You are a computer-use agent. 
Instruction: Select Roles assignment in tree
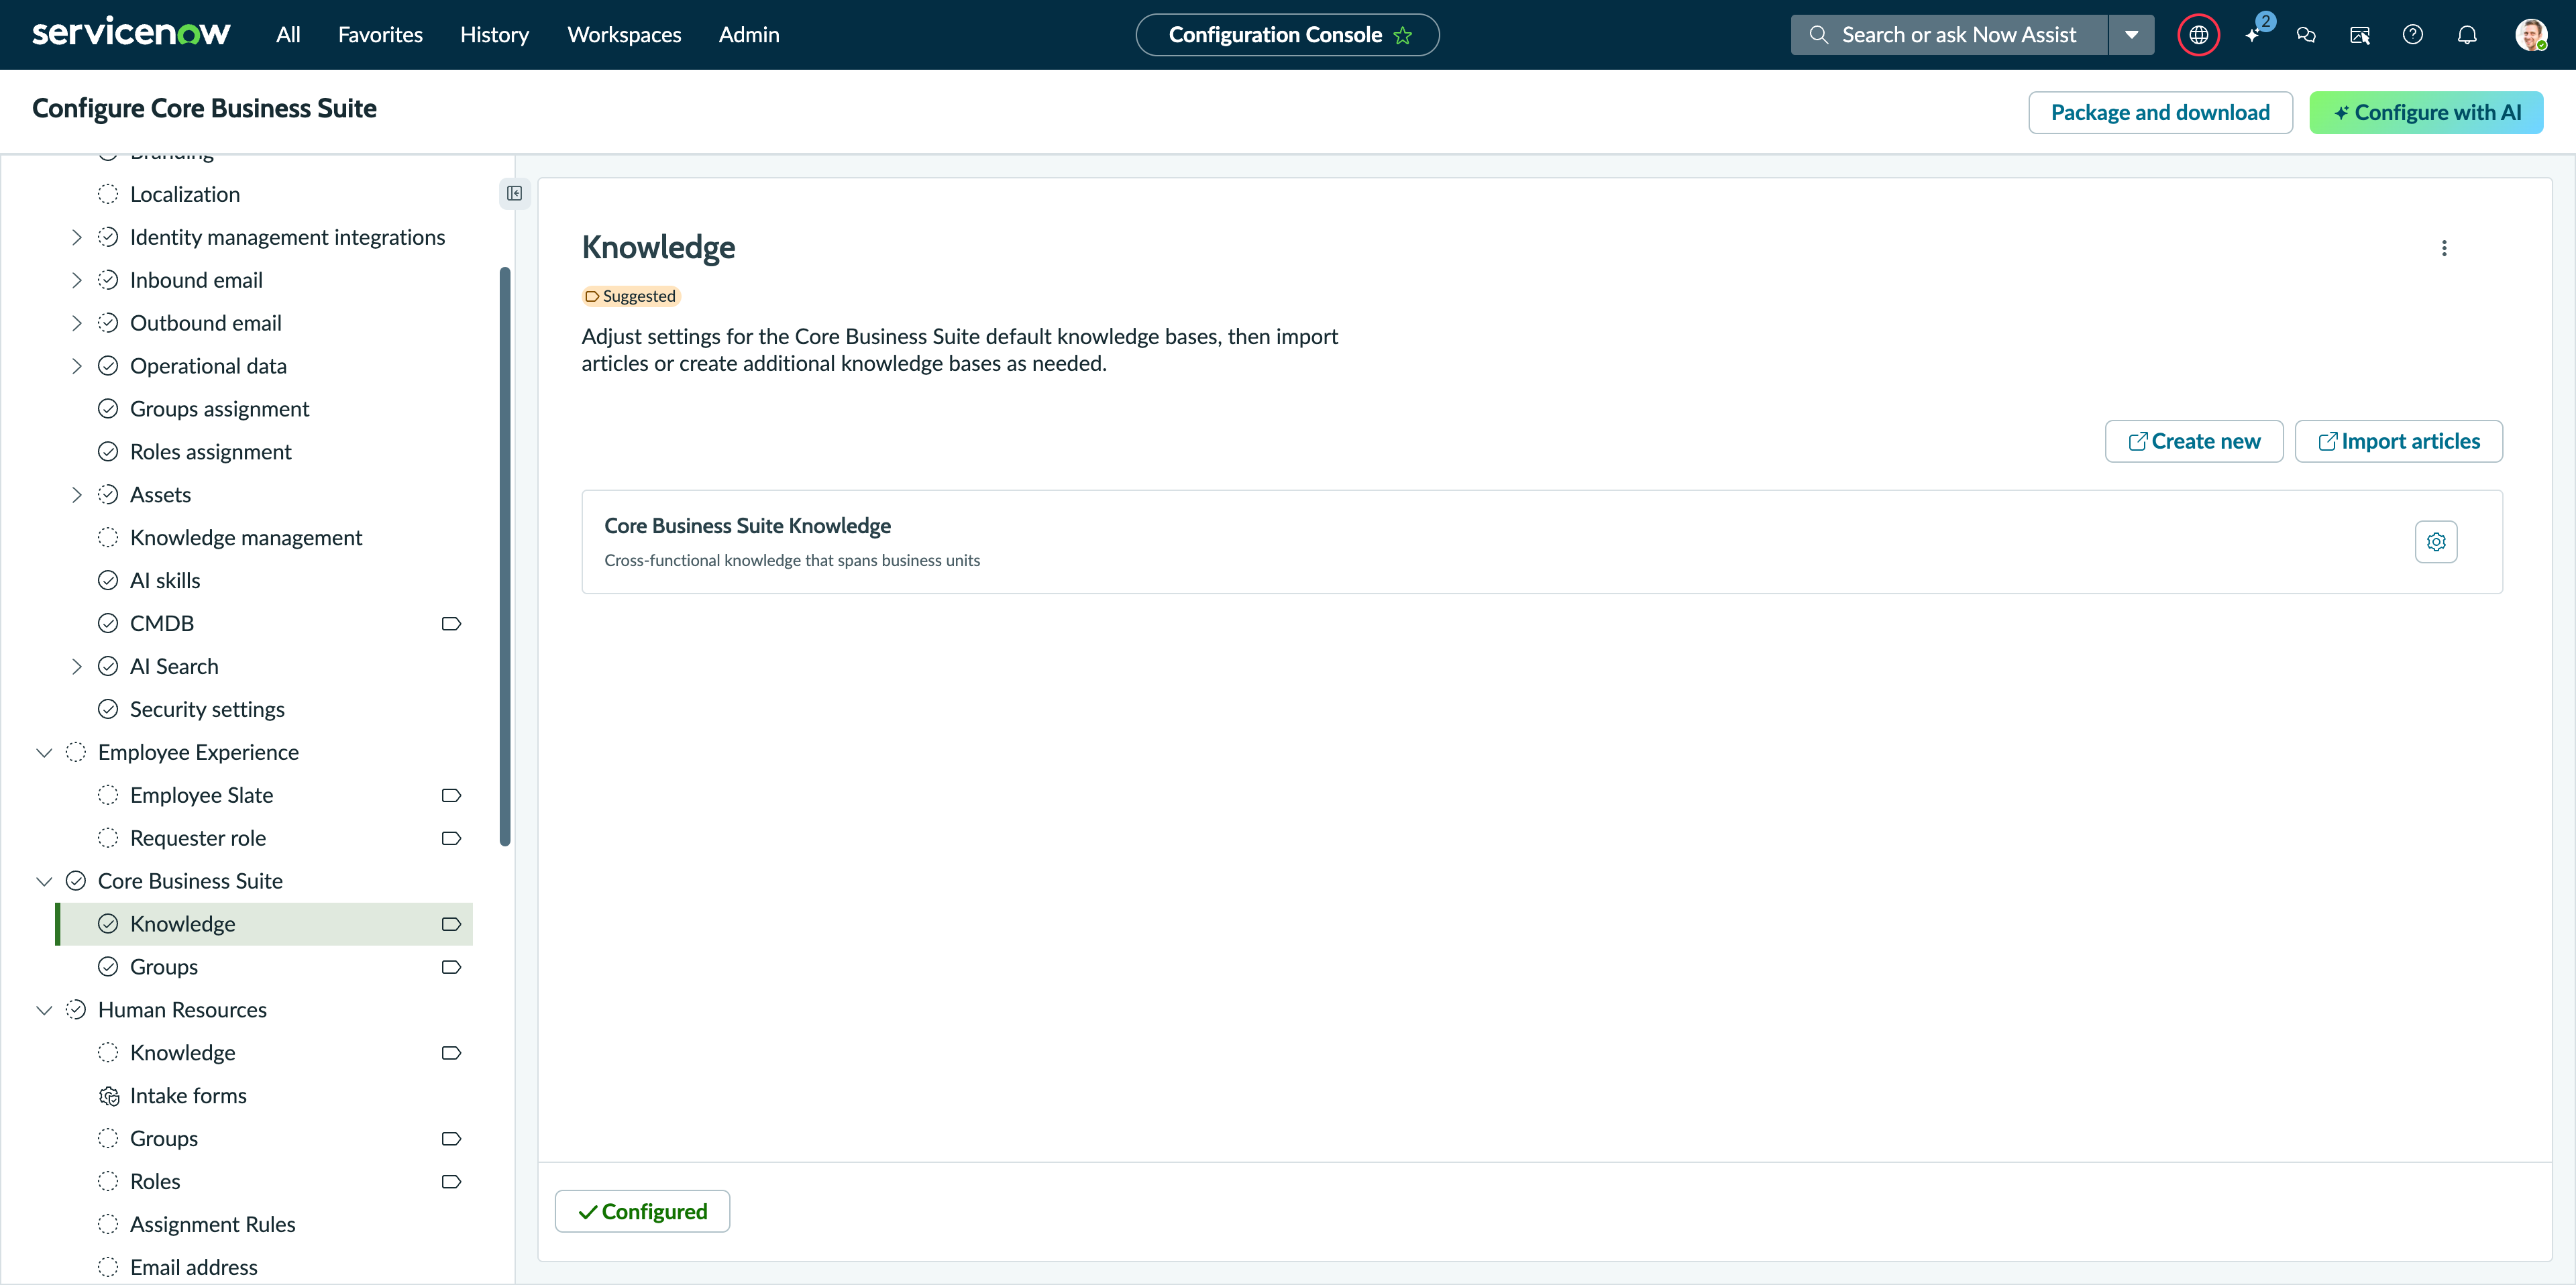[x=210, y=452]
